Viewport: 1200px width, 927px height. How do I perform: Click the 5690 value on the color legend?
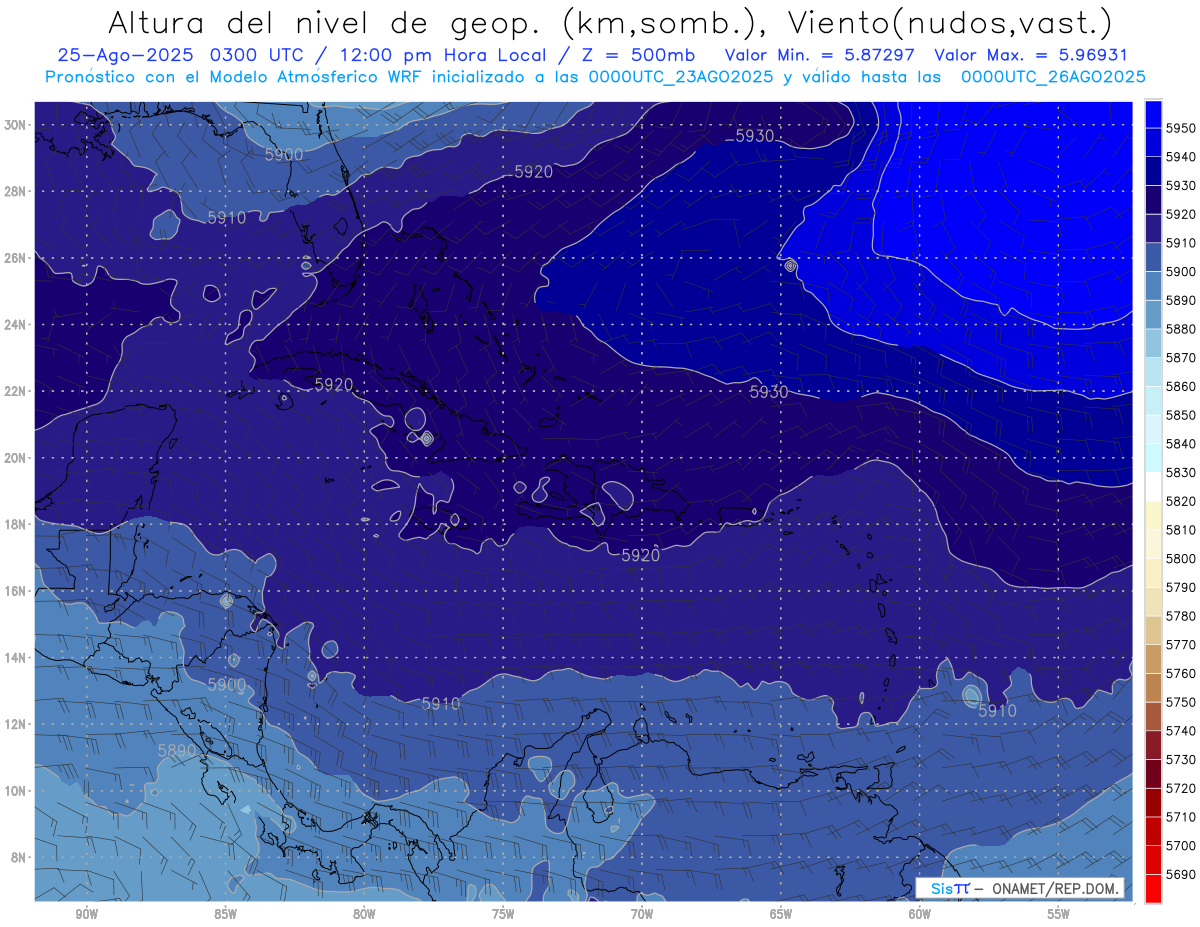1181,874
